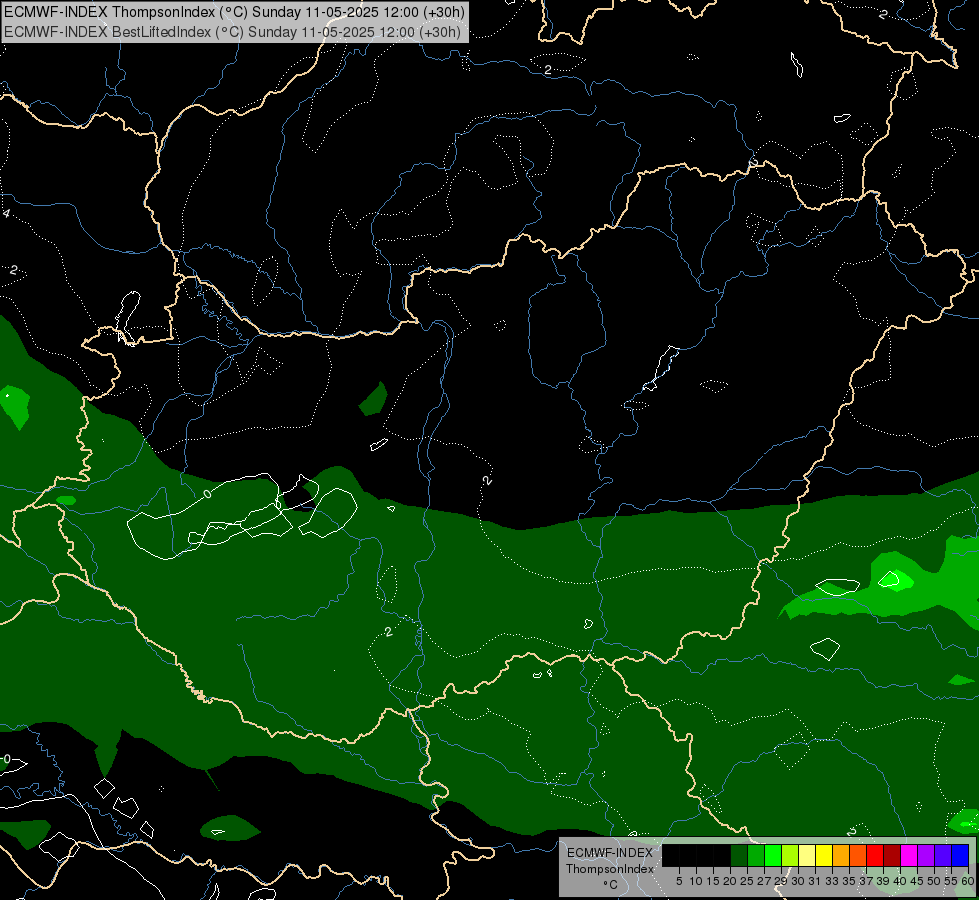Select the medium green 25–27 legend swatch
Screen dimensions: 979x900
tap(756, 855)
